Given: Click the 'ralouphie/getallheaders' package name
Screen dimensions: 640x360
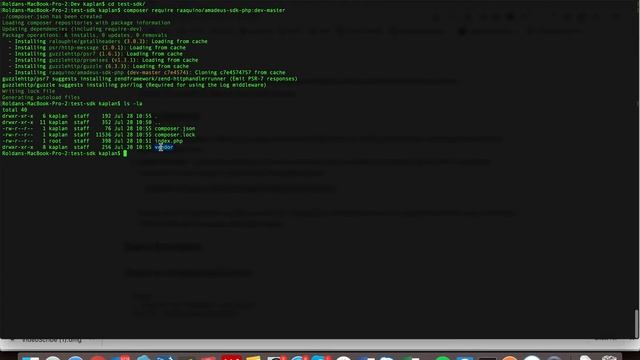Looking at the screenshot, I should (x=84, y=41).
